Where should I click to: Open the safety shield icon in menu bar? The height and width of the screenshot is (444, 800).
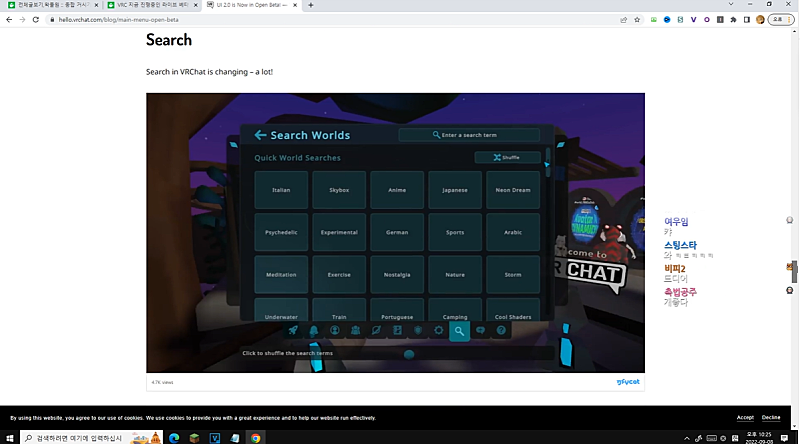pyautogui.click(x=418, y=331)
